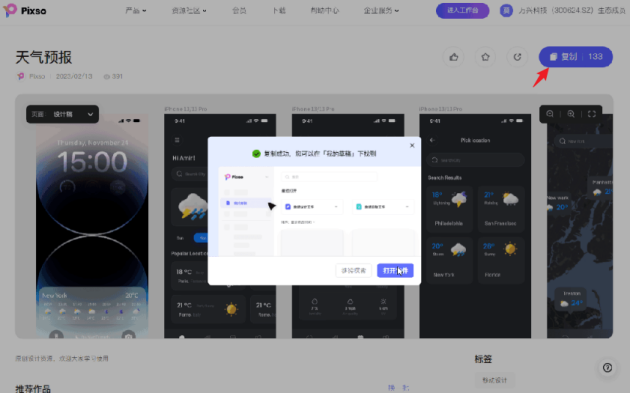This screenshot has height=393, width=630.
Task: Click the map search box in rightmost mockup
Action: (583, 141)
